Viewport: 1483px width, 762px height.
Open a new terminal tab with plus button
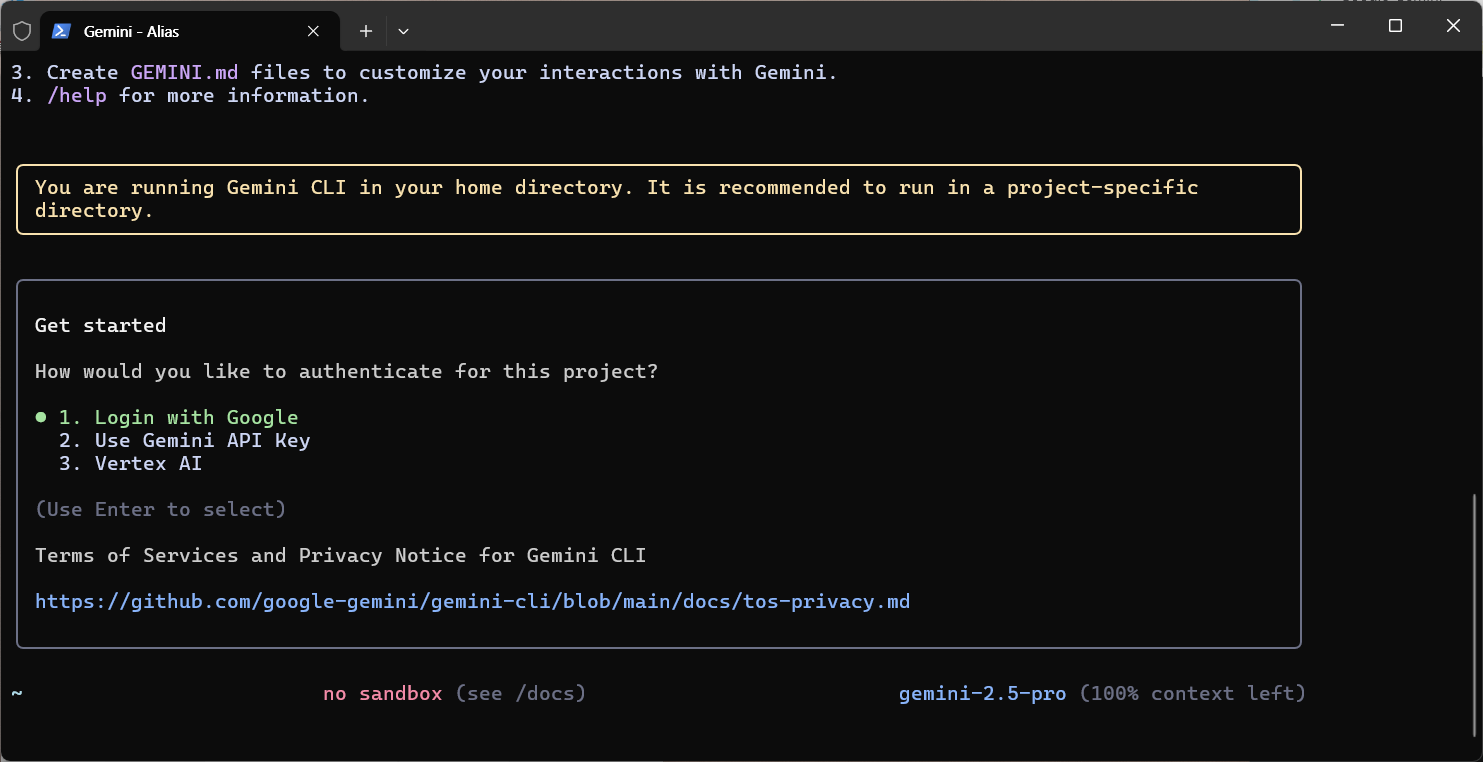(x=366, y=31)
